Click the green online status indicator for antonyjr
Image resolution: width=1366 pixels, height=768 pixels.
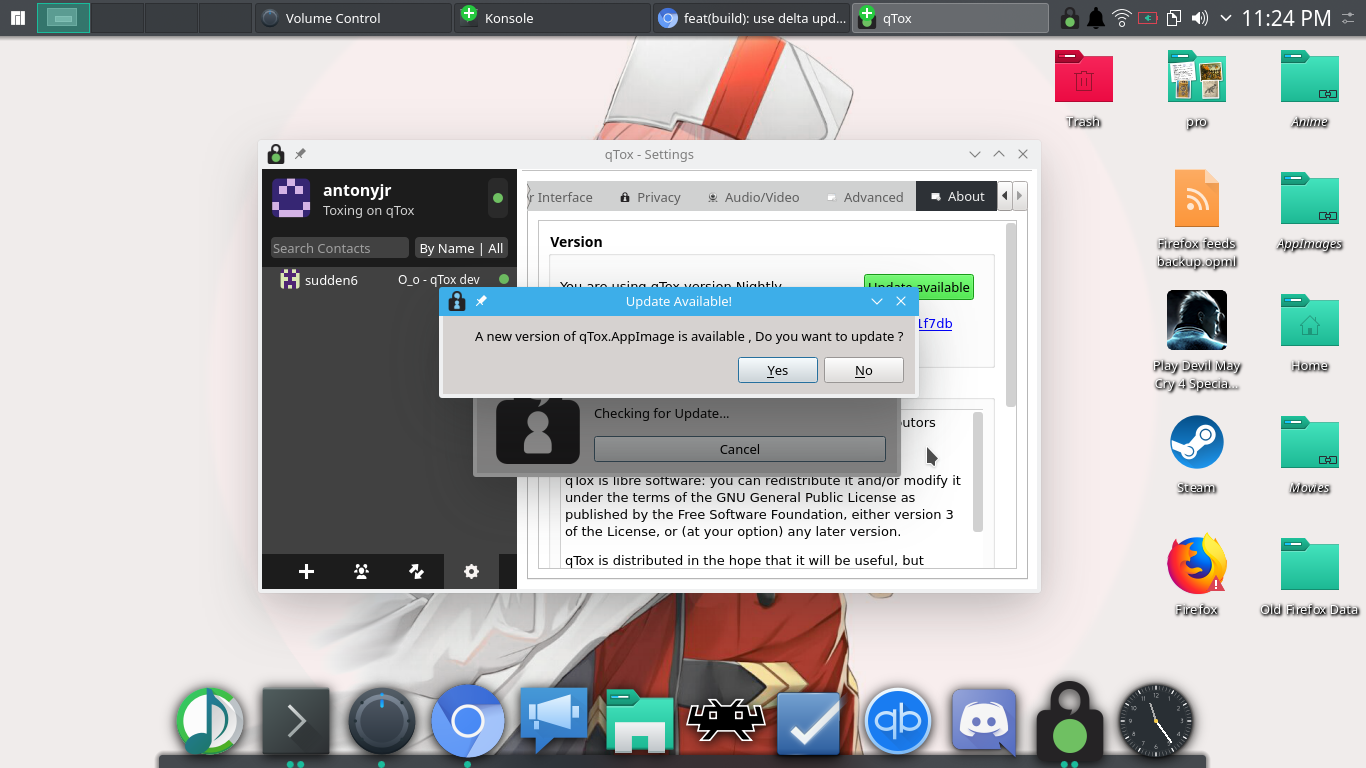pos(498,198)
